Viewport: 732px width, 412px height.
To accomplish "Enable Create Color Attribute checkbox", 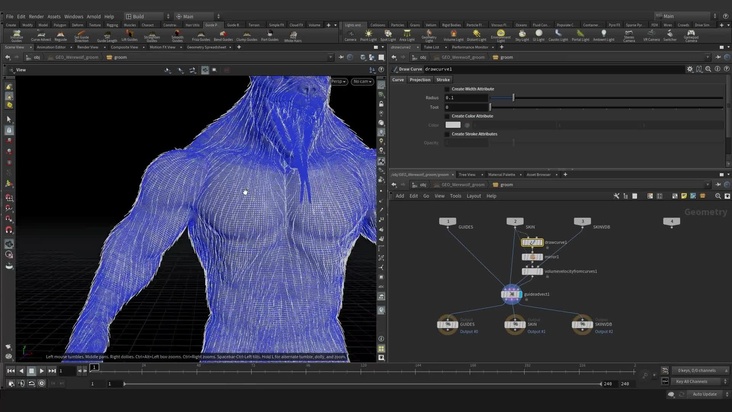I will [x=447, y=115].
